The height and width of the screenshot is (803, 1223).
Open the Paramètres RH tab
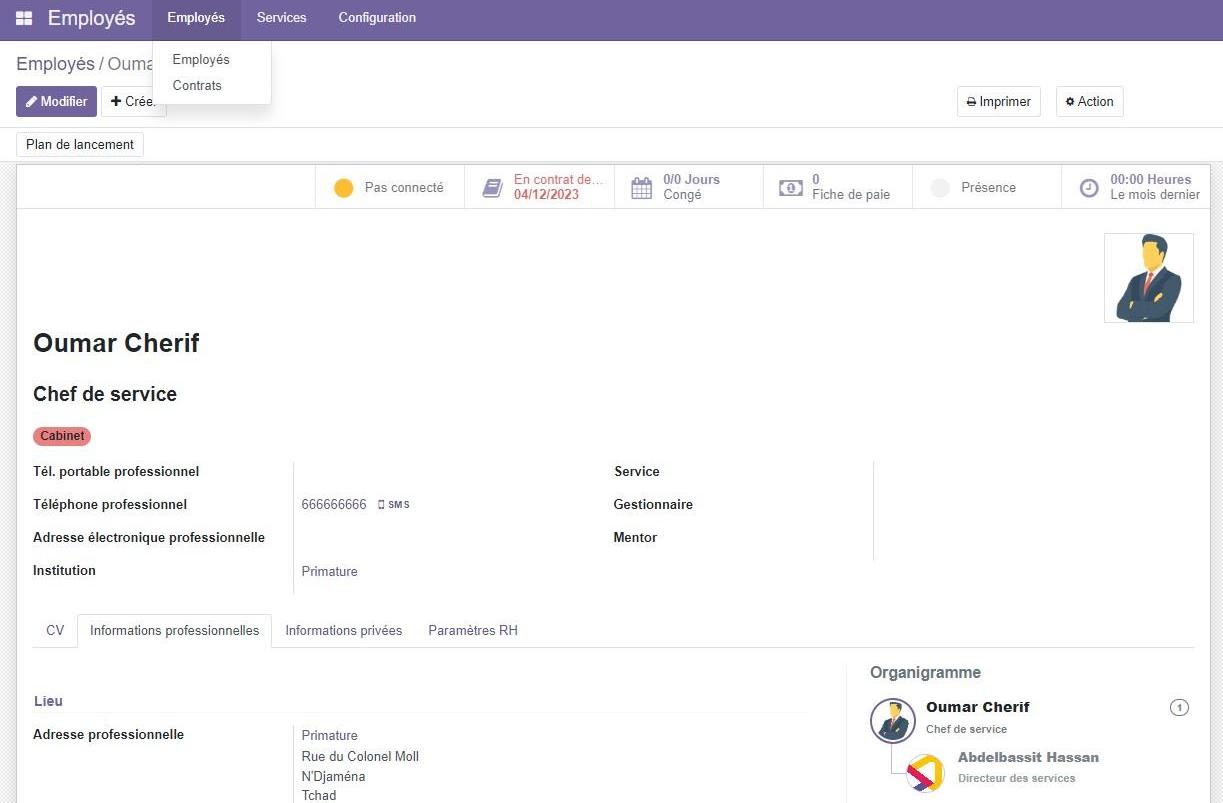[472, 631]
